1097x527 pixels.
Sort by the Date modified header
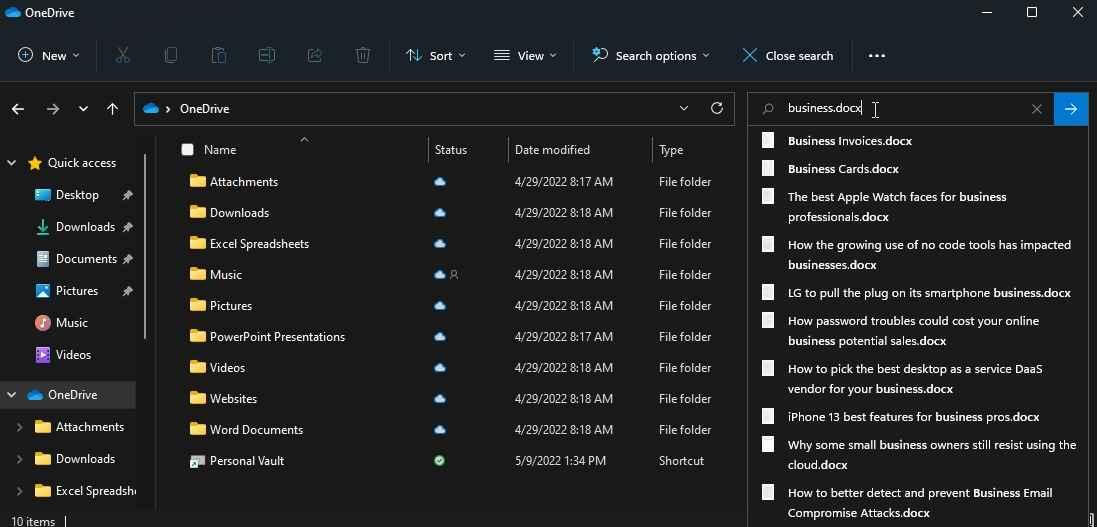[552, 150]
